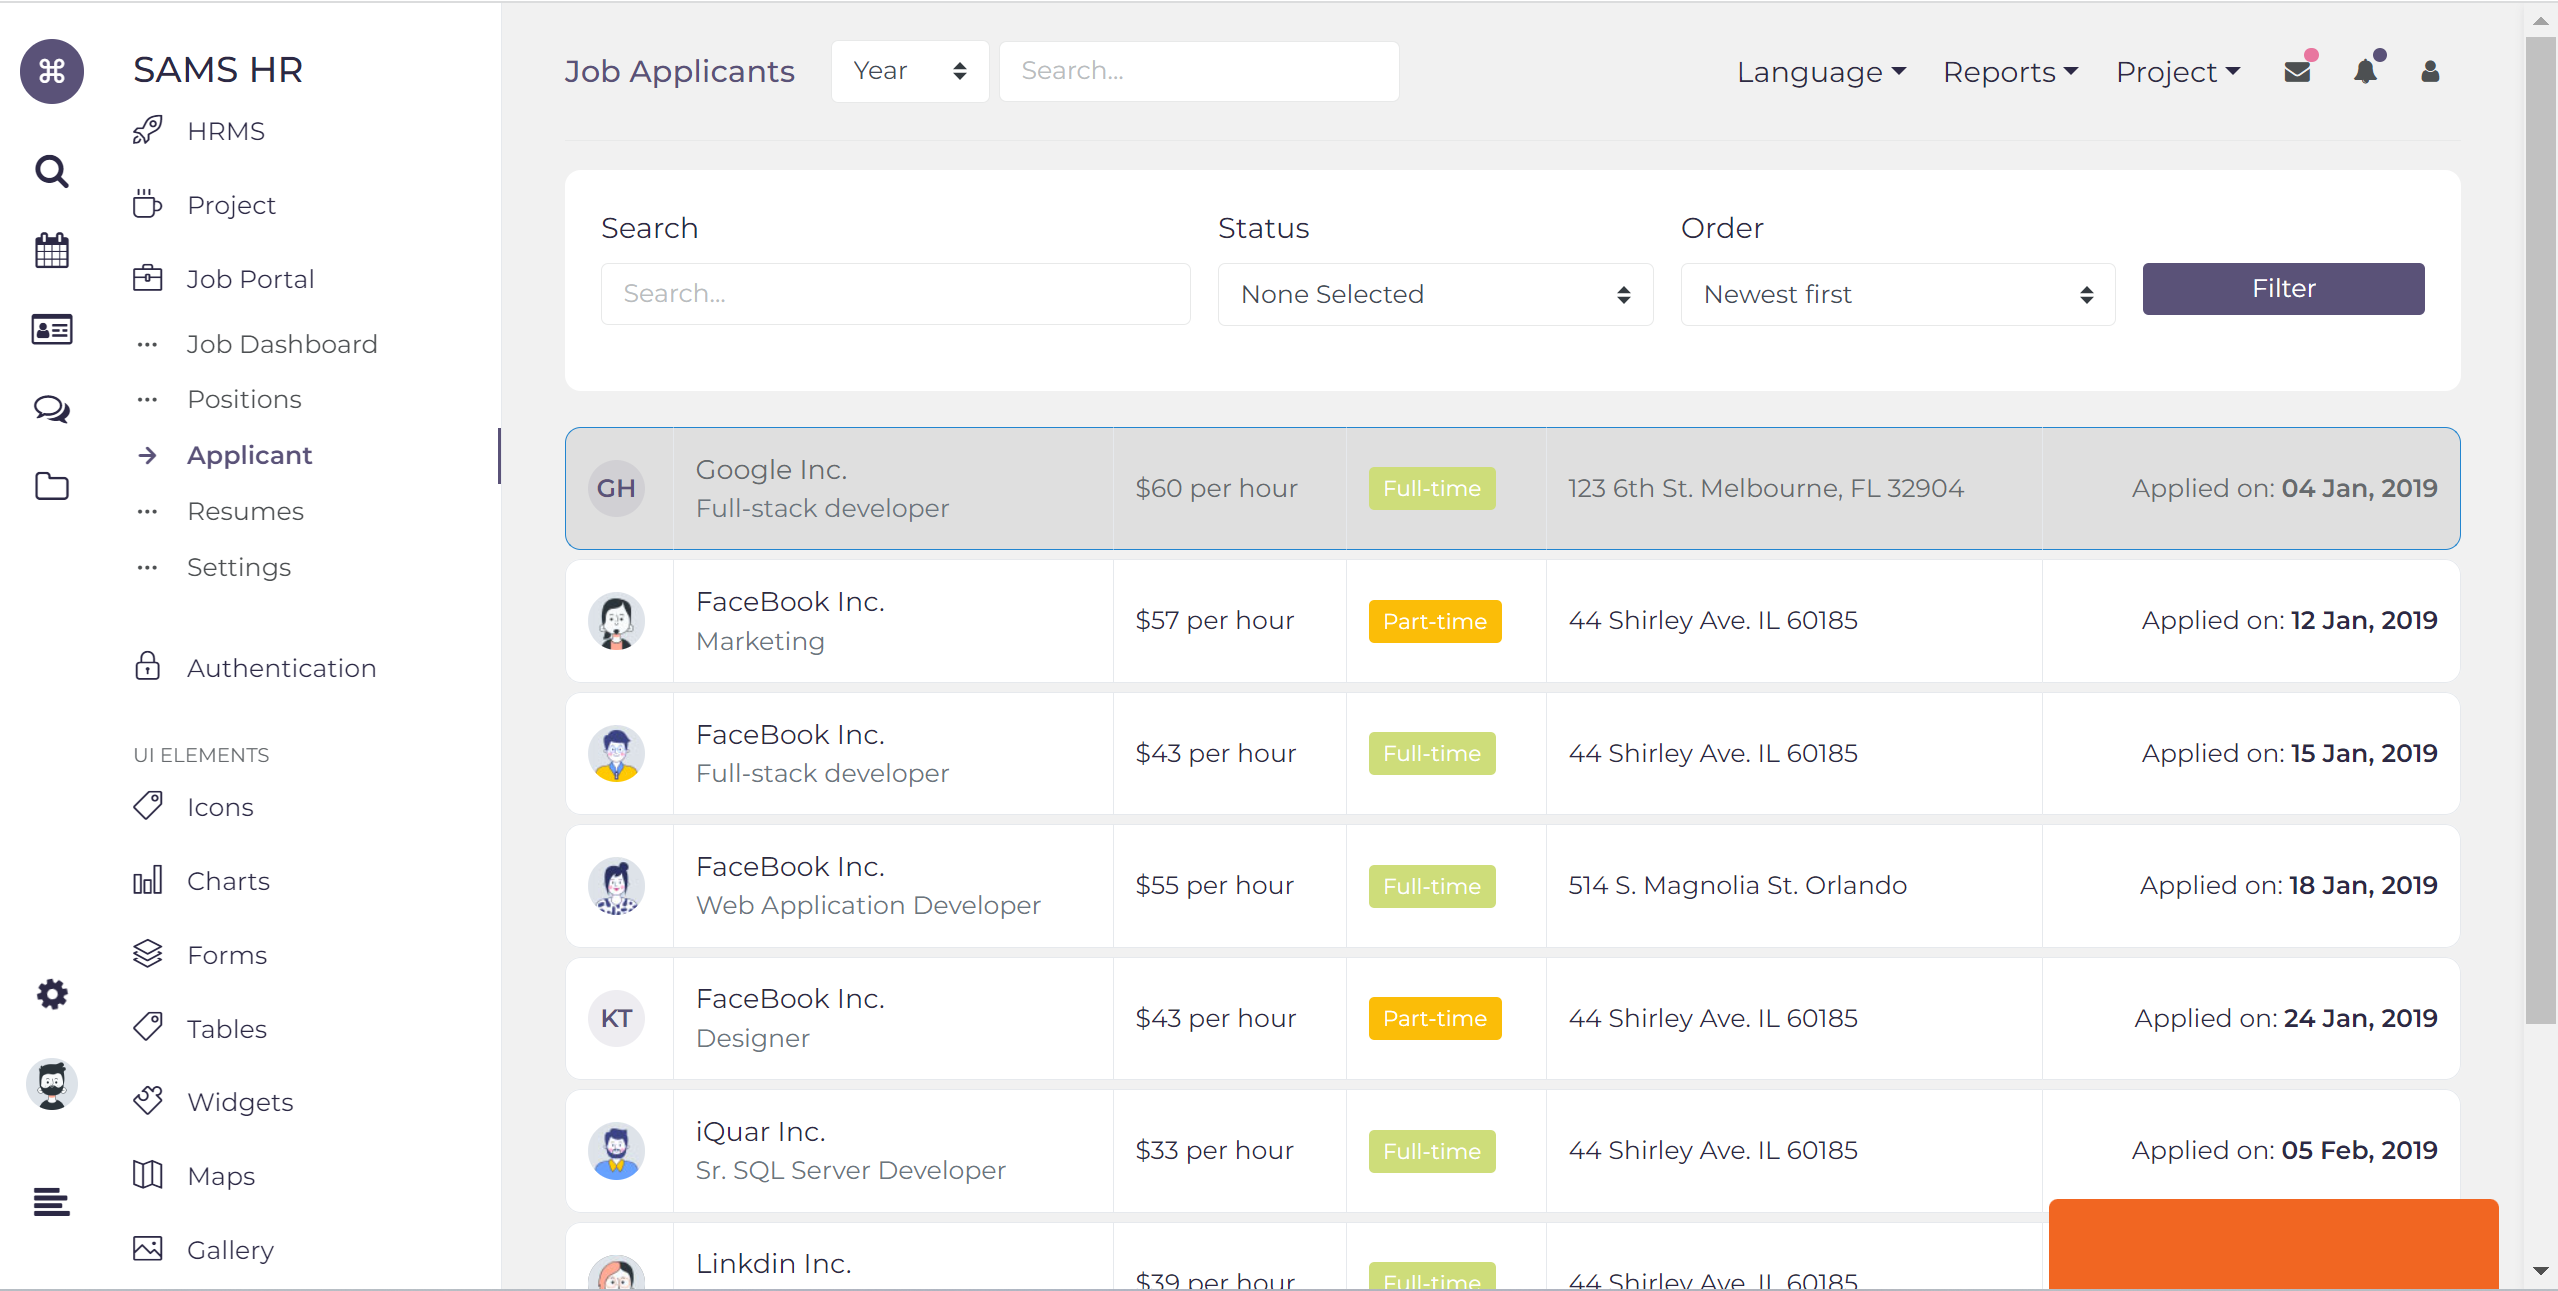Screen dimensions: 2558x1291
Task: Click 'Applied on: 15 Jan, 2019'
Action: coord(2290,753)
